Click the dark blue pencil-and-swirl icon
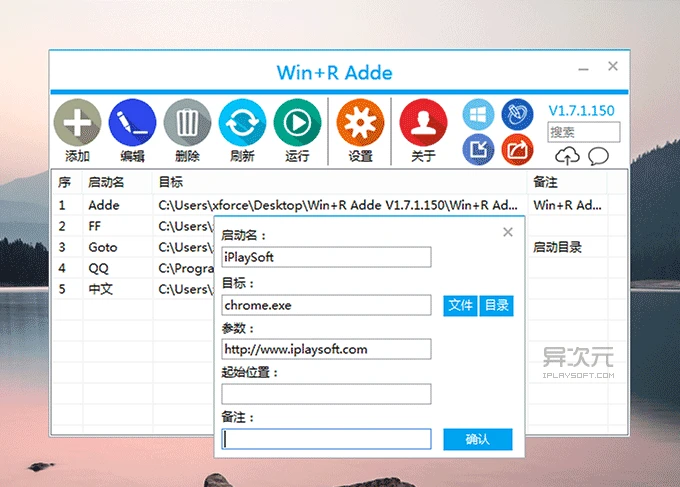This screenshot has height=487, width=680. pos(517,114)
